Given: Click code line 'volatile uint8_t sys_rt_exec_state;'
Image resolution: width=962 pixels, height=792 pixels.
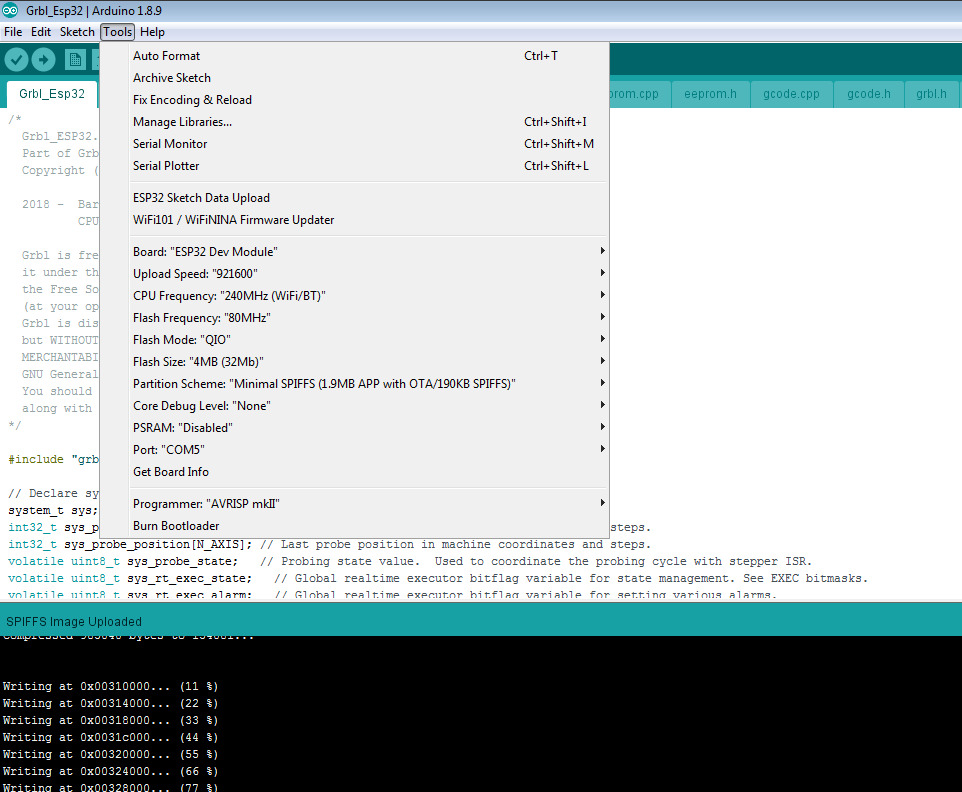Looking at the screenshot, I should tap(130, 579).
